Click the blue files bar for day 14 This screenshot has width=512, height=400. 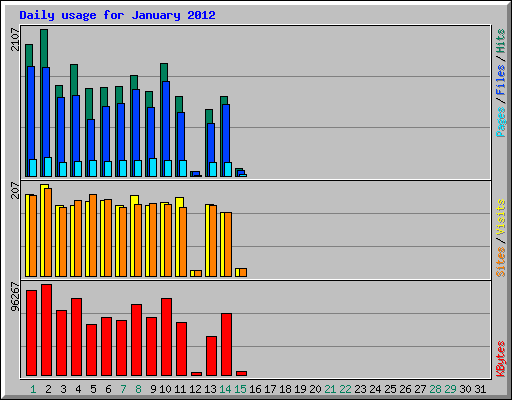(226, 133)
